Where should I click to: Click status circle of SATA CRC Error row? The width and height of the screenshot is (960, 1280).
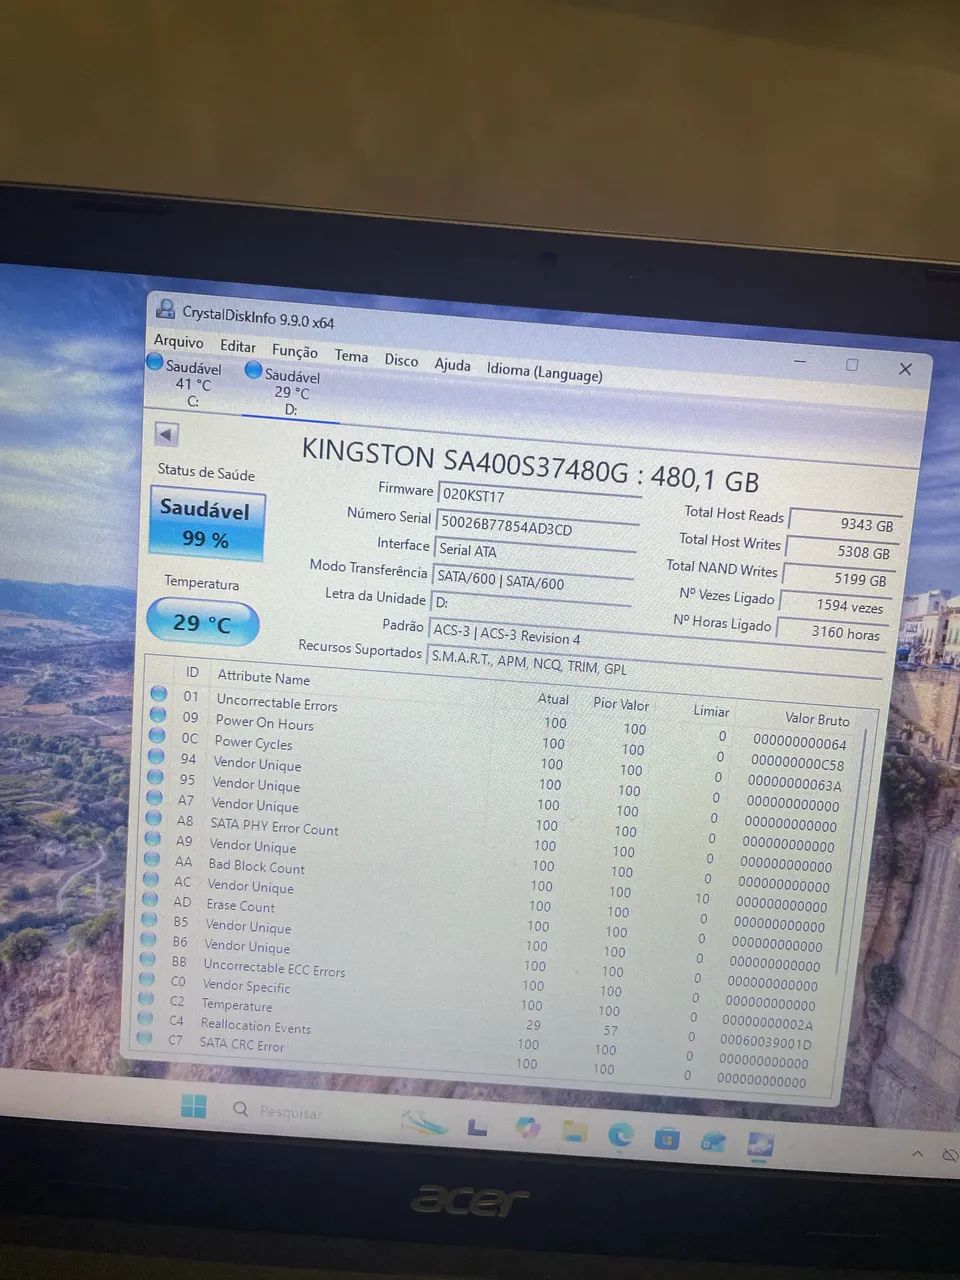144,1038
